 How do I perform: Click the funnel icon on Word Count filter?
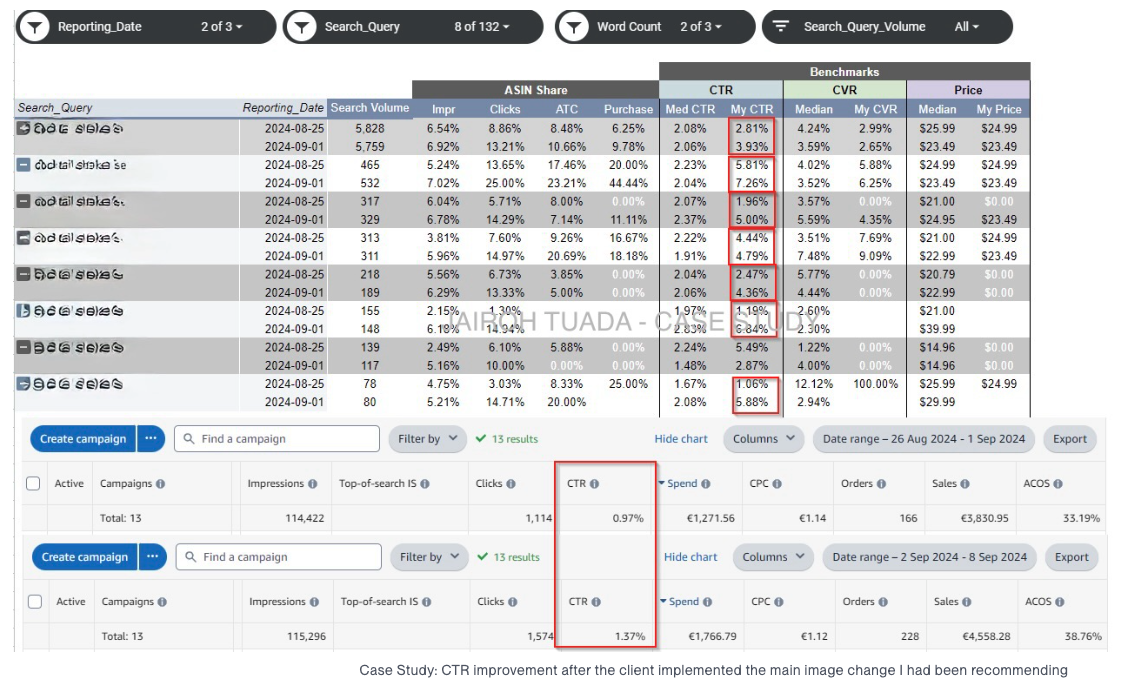coord(573,27)
